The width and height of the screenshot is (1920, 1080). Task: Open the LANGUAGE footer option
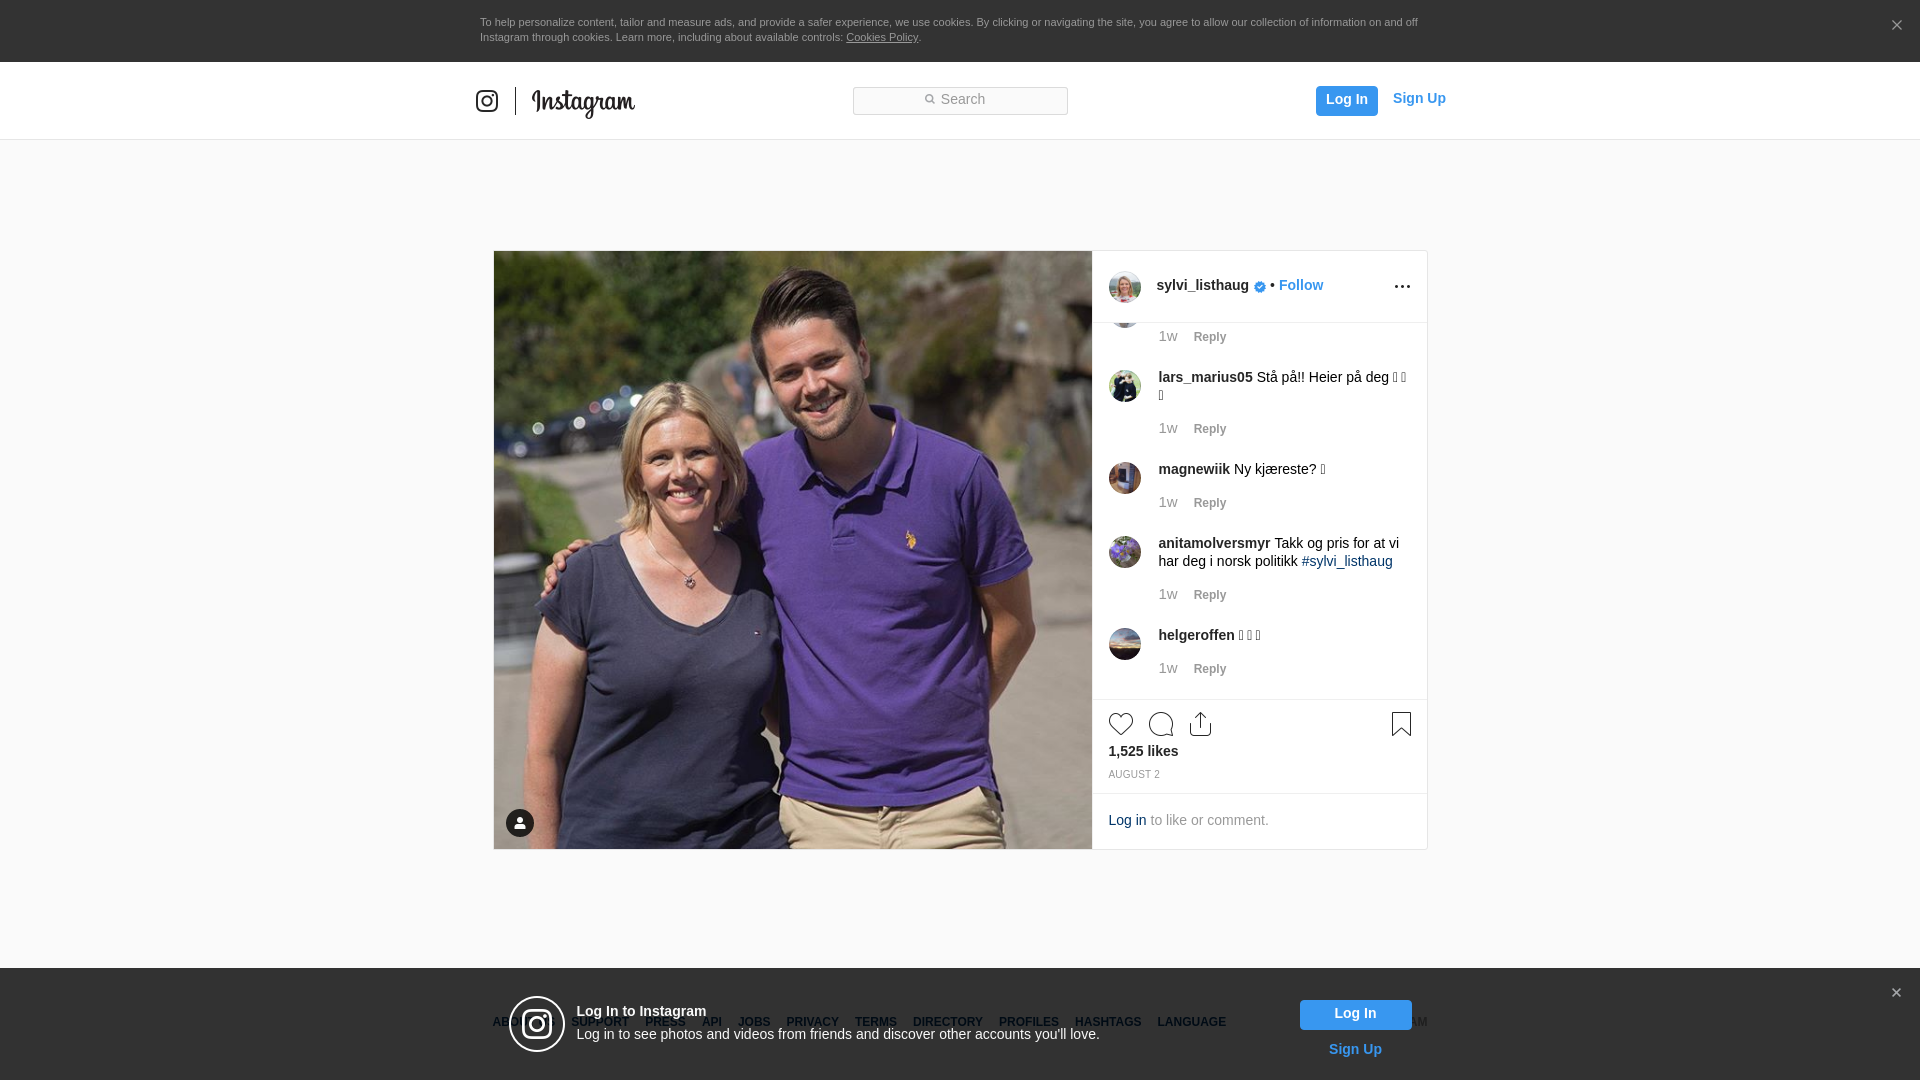point(1191,1022)
